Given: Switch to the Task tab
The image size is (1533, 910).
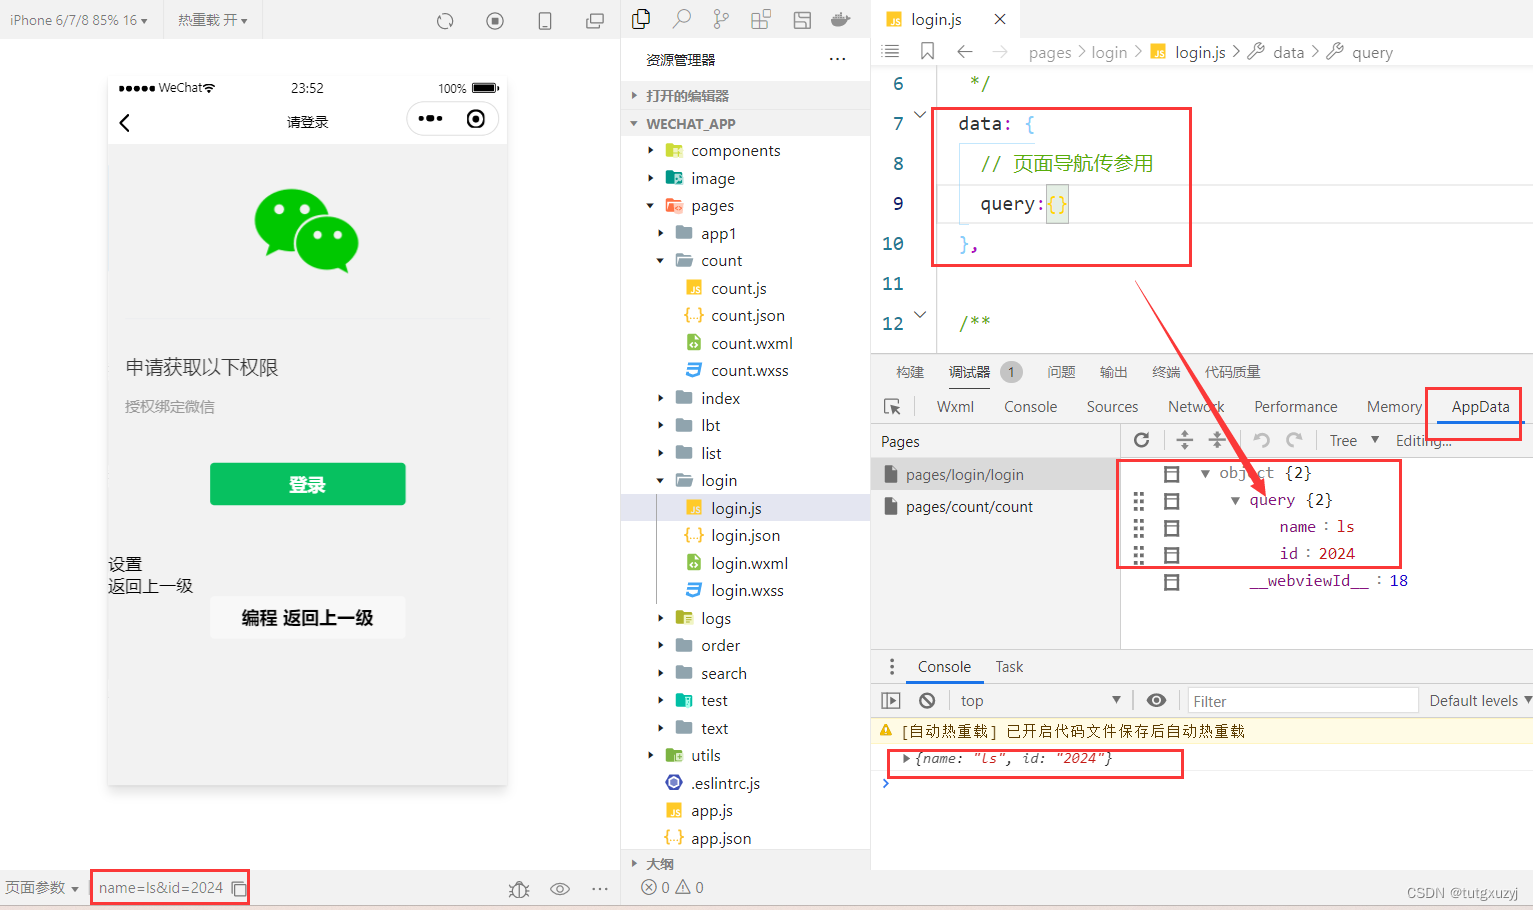Looking at the screenshot, I should coord(1009,667).
